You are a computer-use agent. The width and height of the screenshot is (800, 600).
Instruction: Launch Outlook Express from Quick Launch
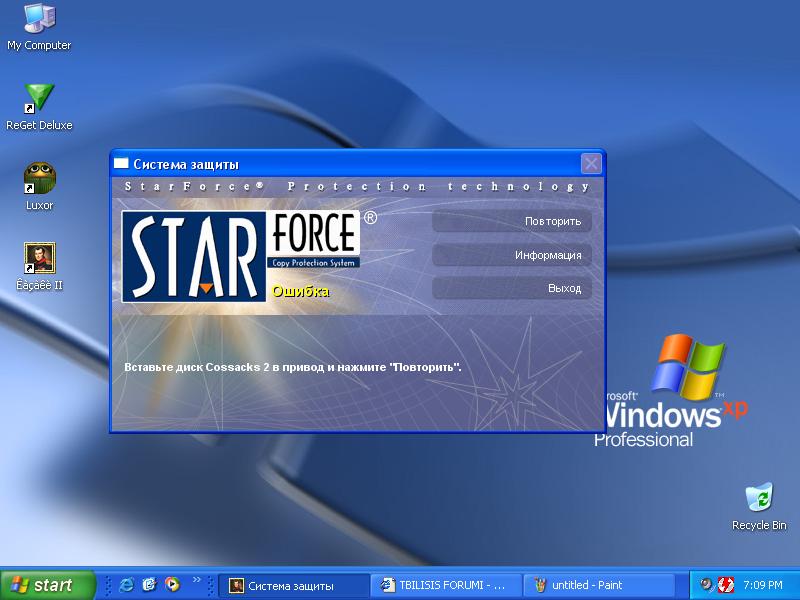pos(149,585)
